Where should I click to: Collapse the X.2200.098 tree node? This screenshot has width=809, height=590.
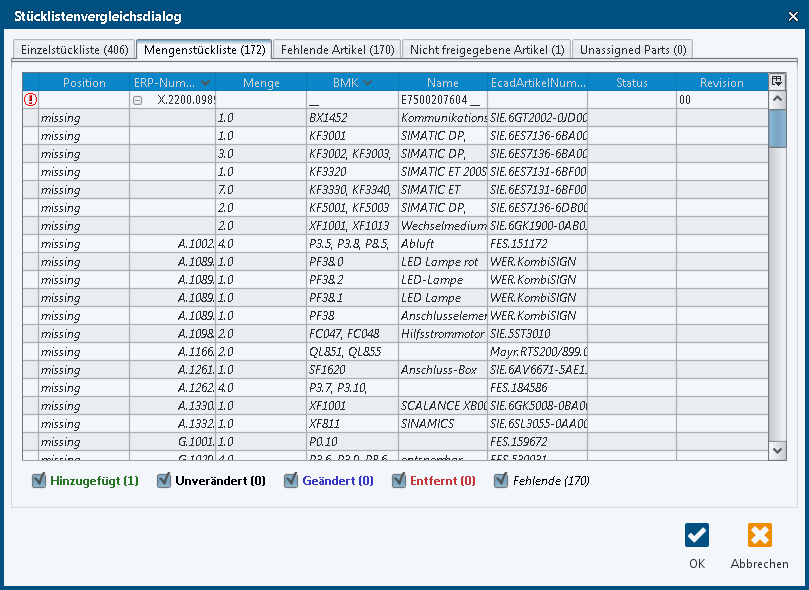point(138,100)
